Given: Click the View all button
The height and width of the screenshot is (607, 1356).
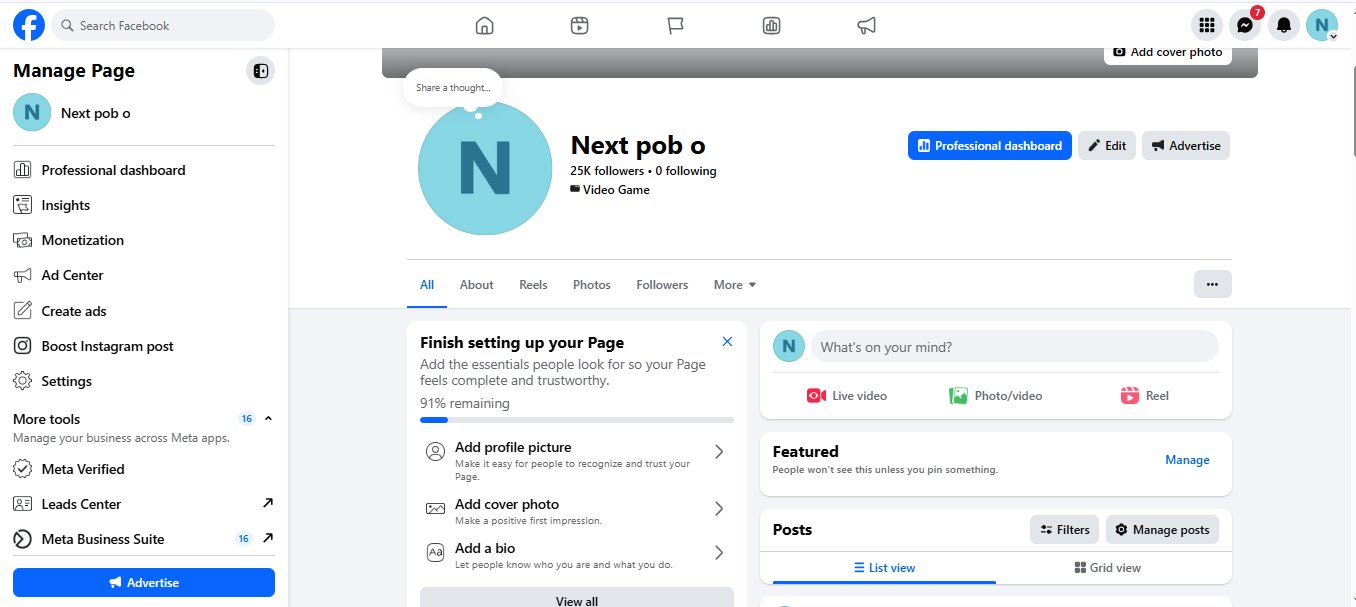Looking at the screenshot, I should [577, 598].
